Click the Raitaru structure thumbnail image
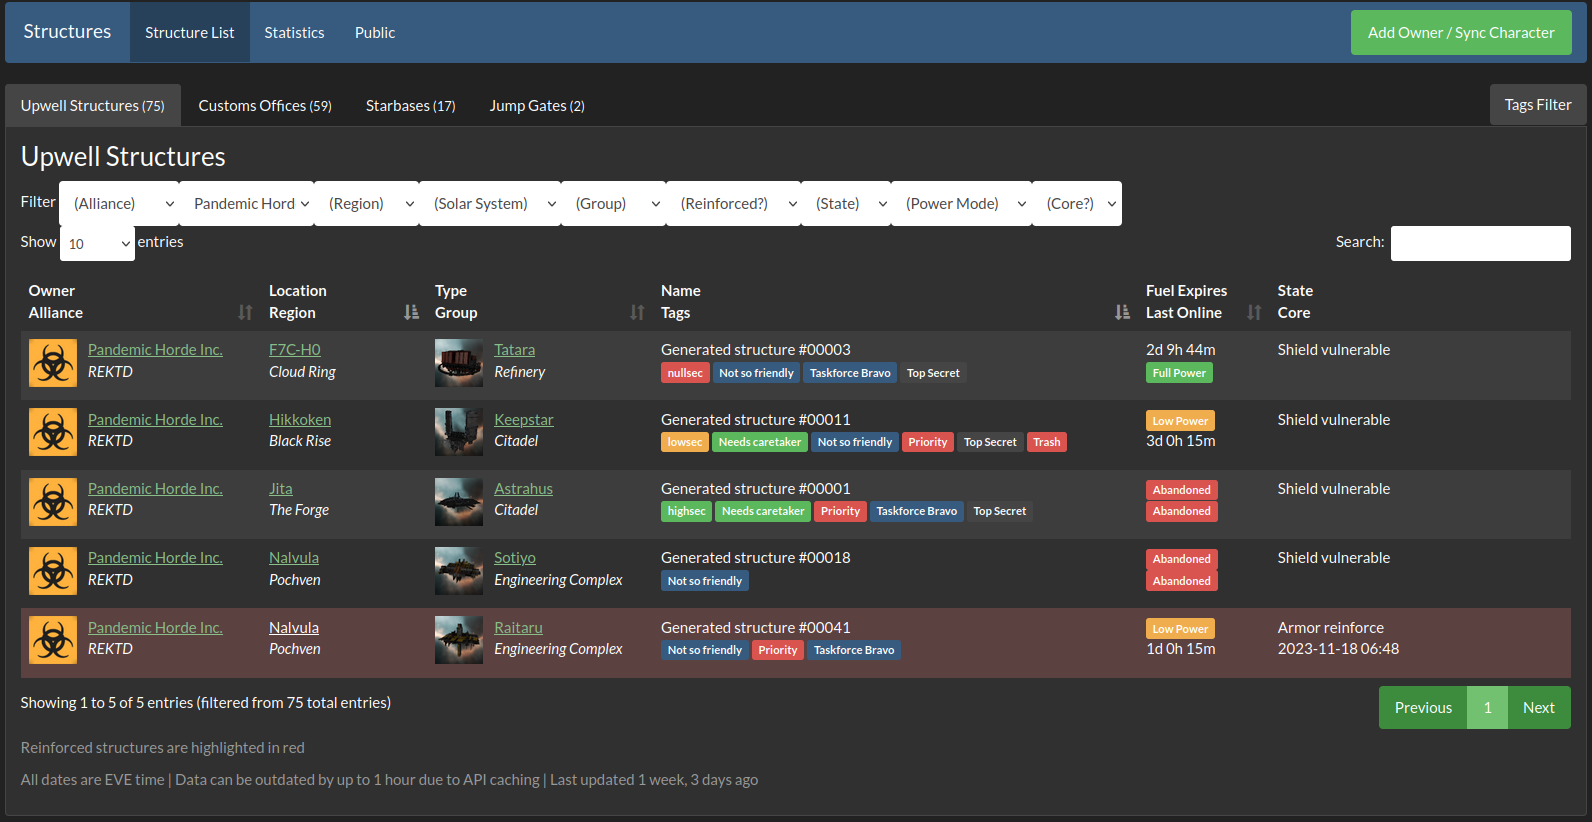The image size is (1592, 822). point(458,640)
